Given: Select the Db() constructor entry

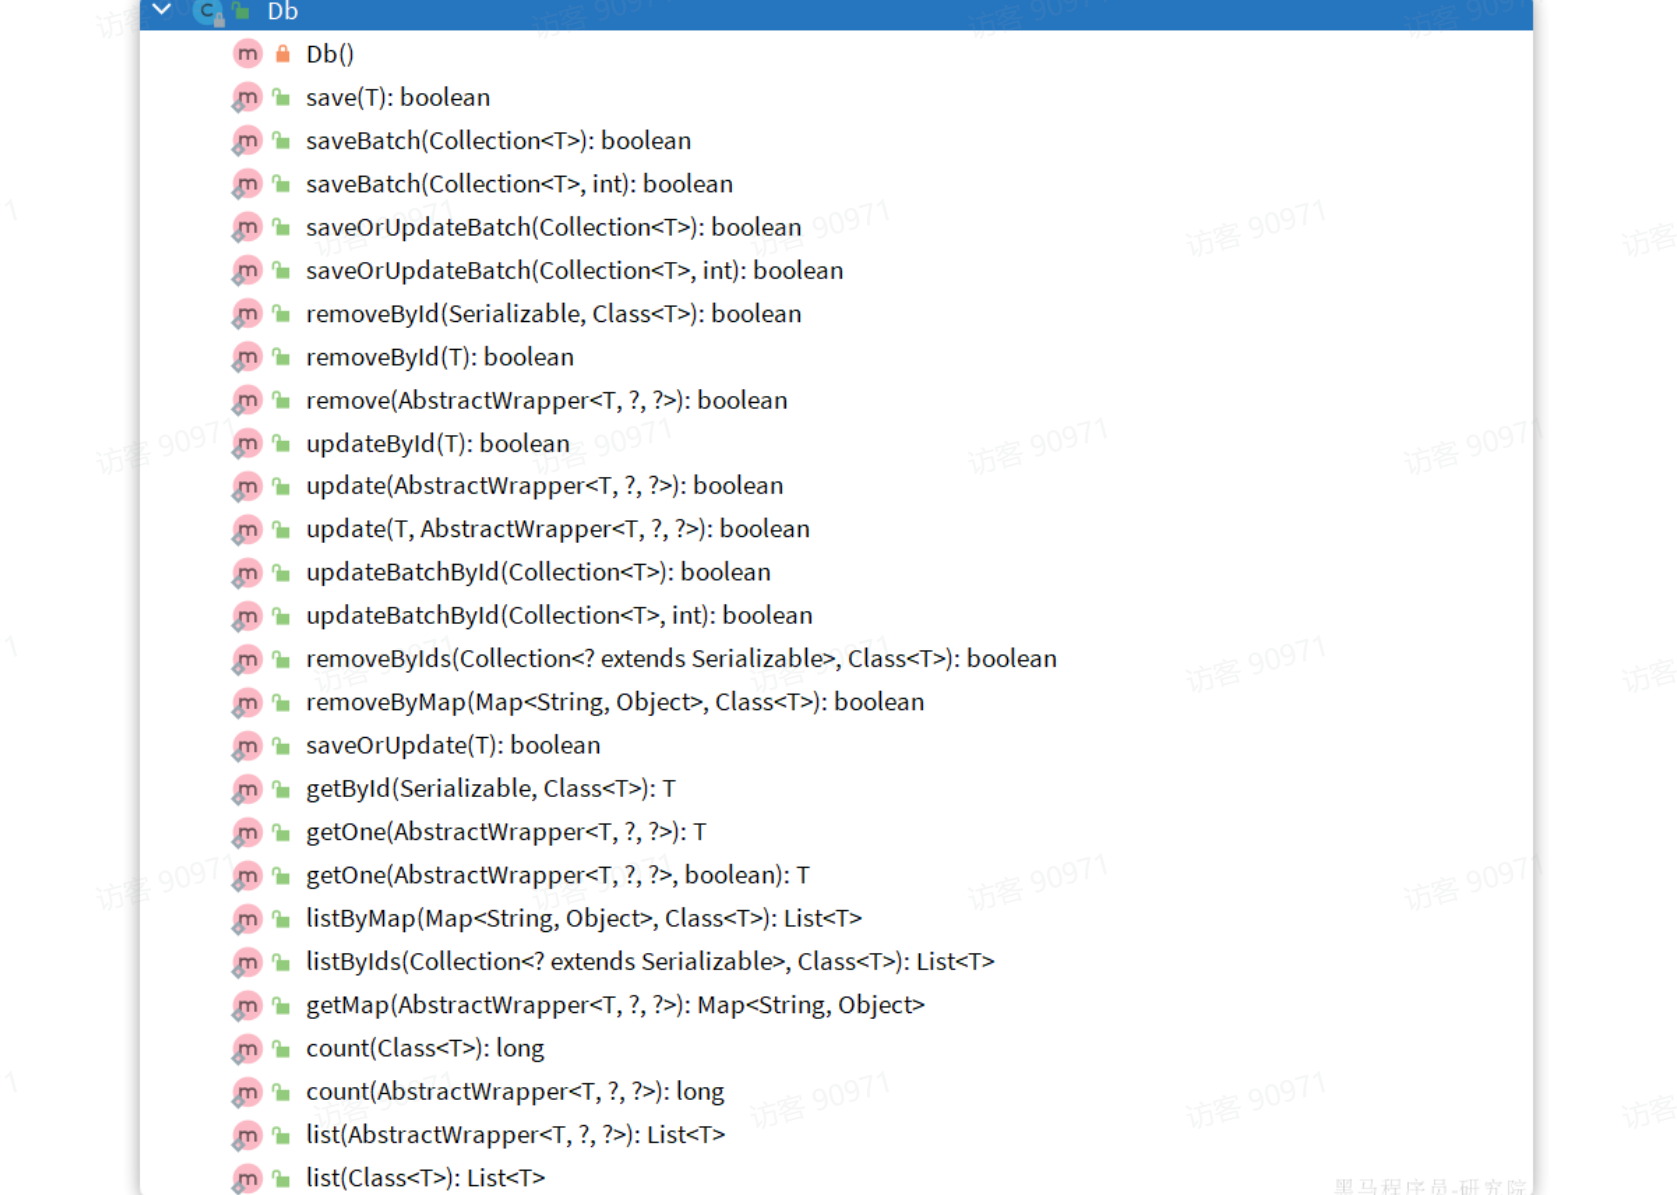Looking at the screenshot, I should coord(330,54).
